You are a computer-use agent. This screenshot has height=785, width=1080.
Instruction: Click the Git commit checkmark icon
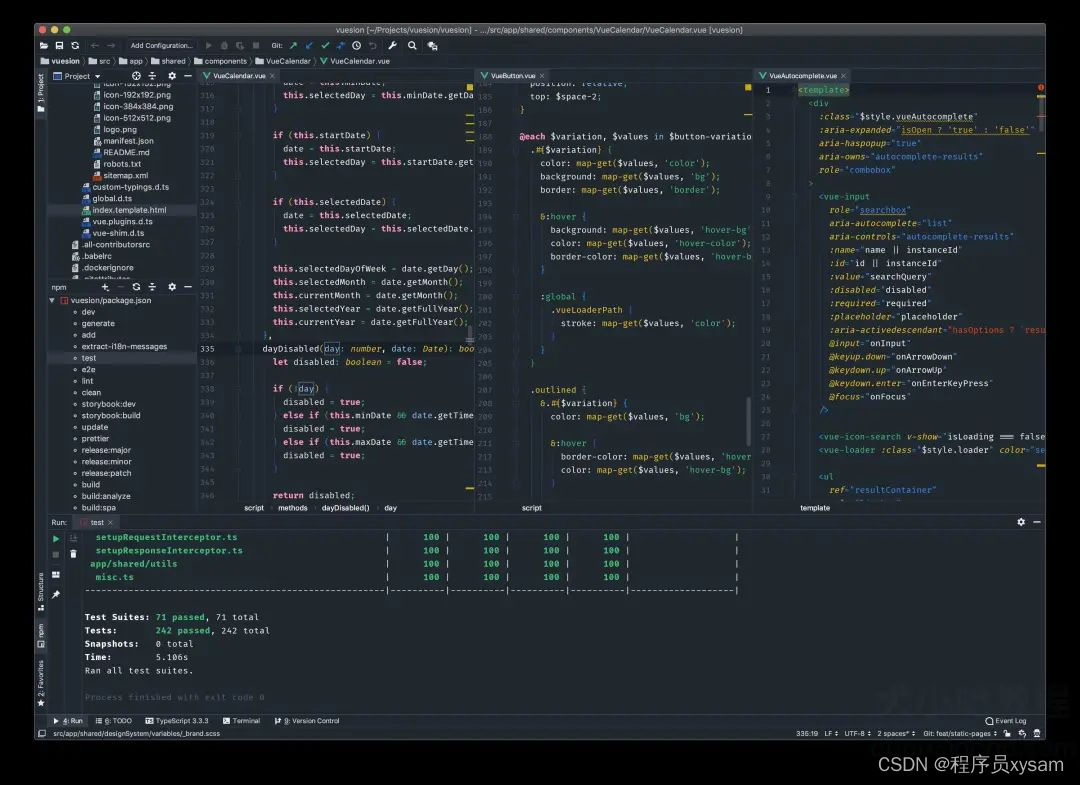(x=325, y=45)
